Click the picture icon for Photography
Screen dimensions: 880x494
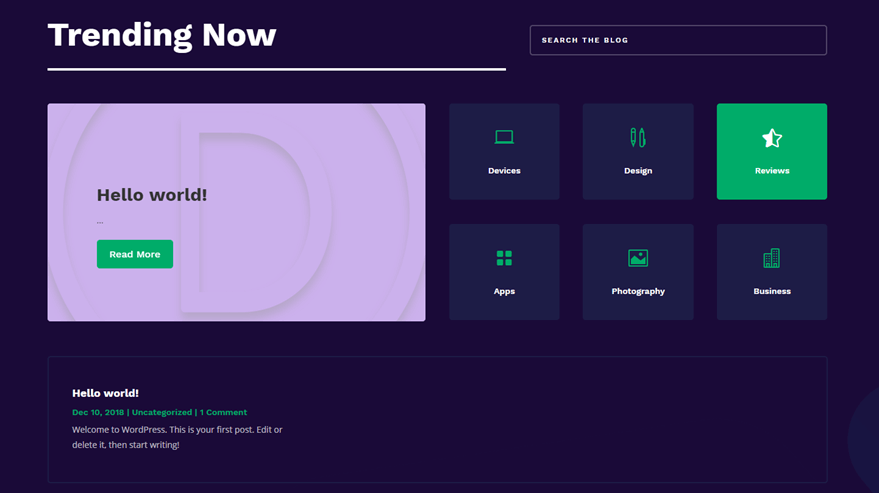tap(638, 258)
